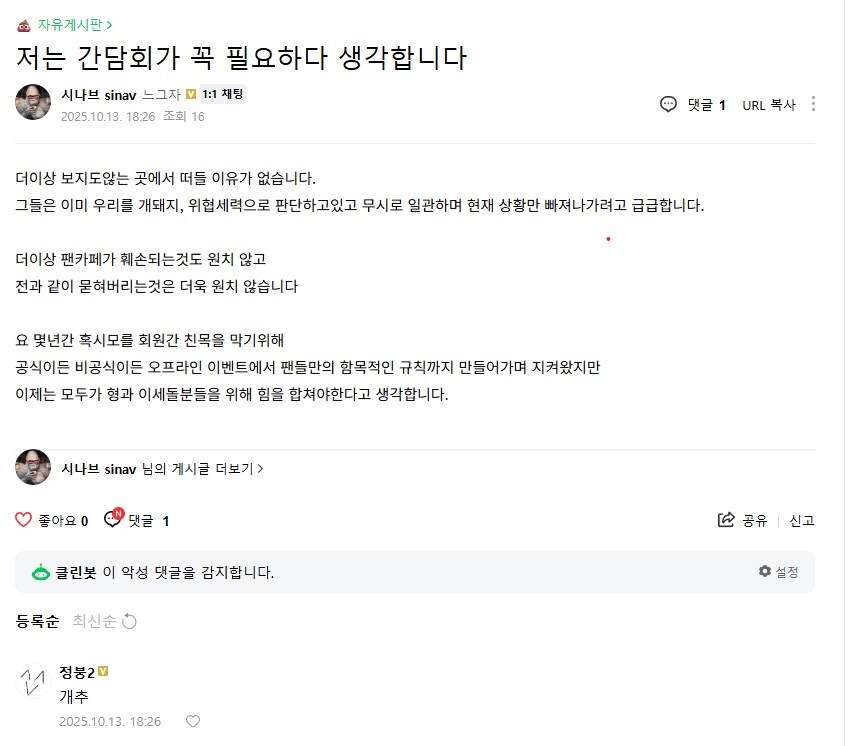Report the post with 신고
The width and height of the screenshot is (855, 746).
click(x=802, y=520)
